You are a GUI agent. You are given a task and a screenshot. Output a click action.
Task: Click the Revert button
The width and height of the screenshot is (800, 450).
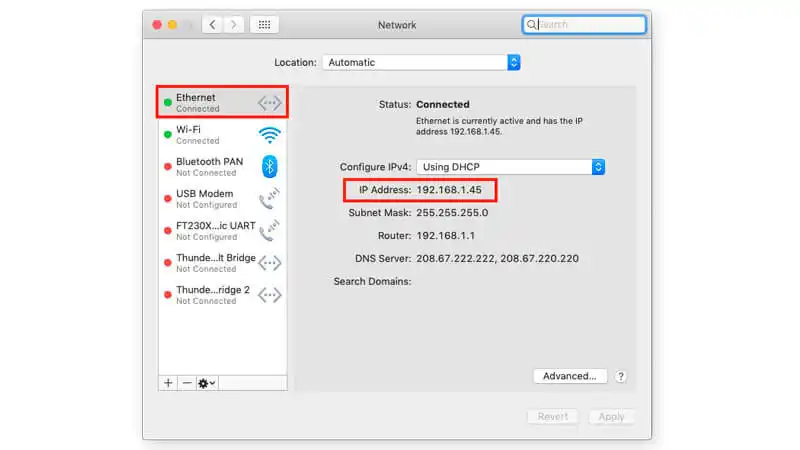[x=553, y=416]
